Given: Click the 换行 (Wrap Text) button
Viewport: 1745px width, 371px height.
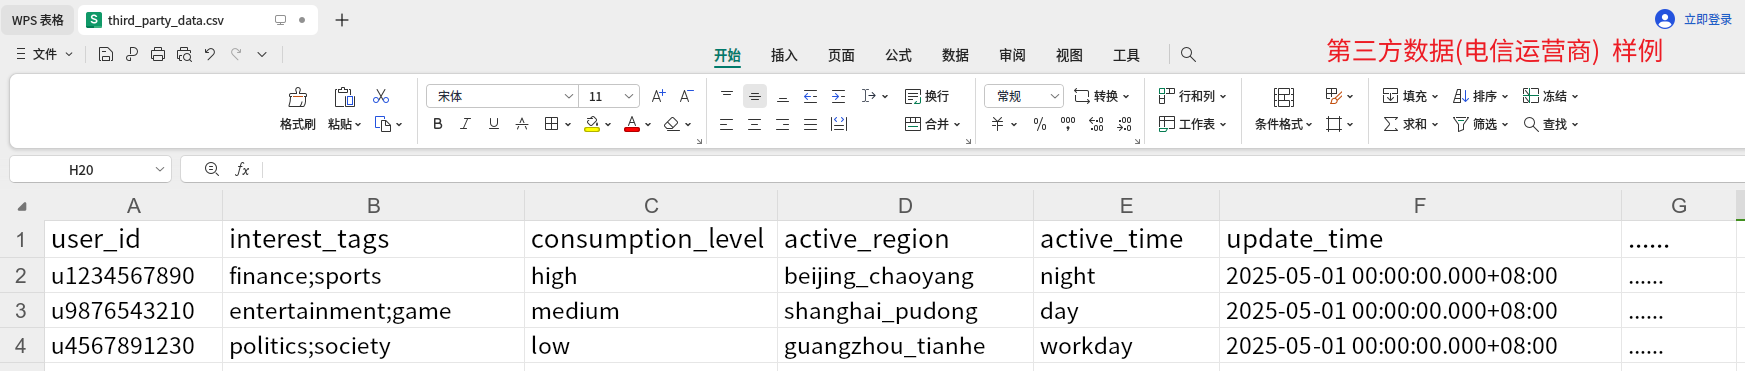Looking at the screenshot, I should [927, 96].
